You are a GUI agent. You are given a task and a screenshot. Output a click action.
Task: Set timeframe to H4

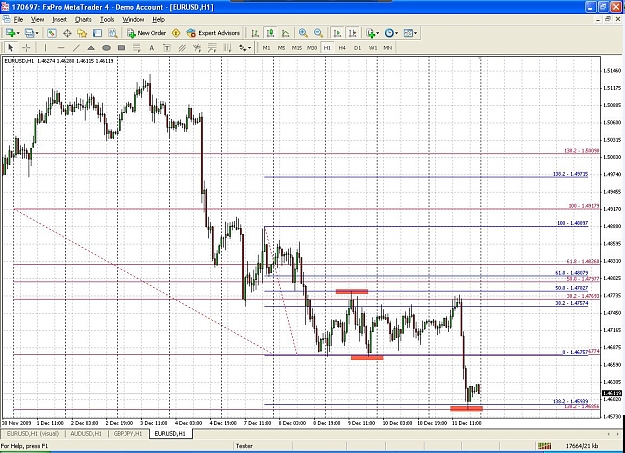click(342, 48)
